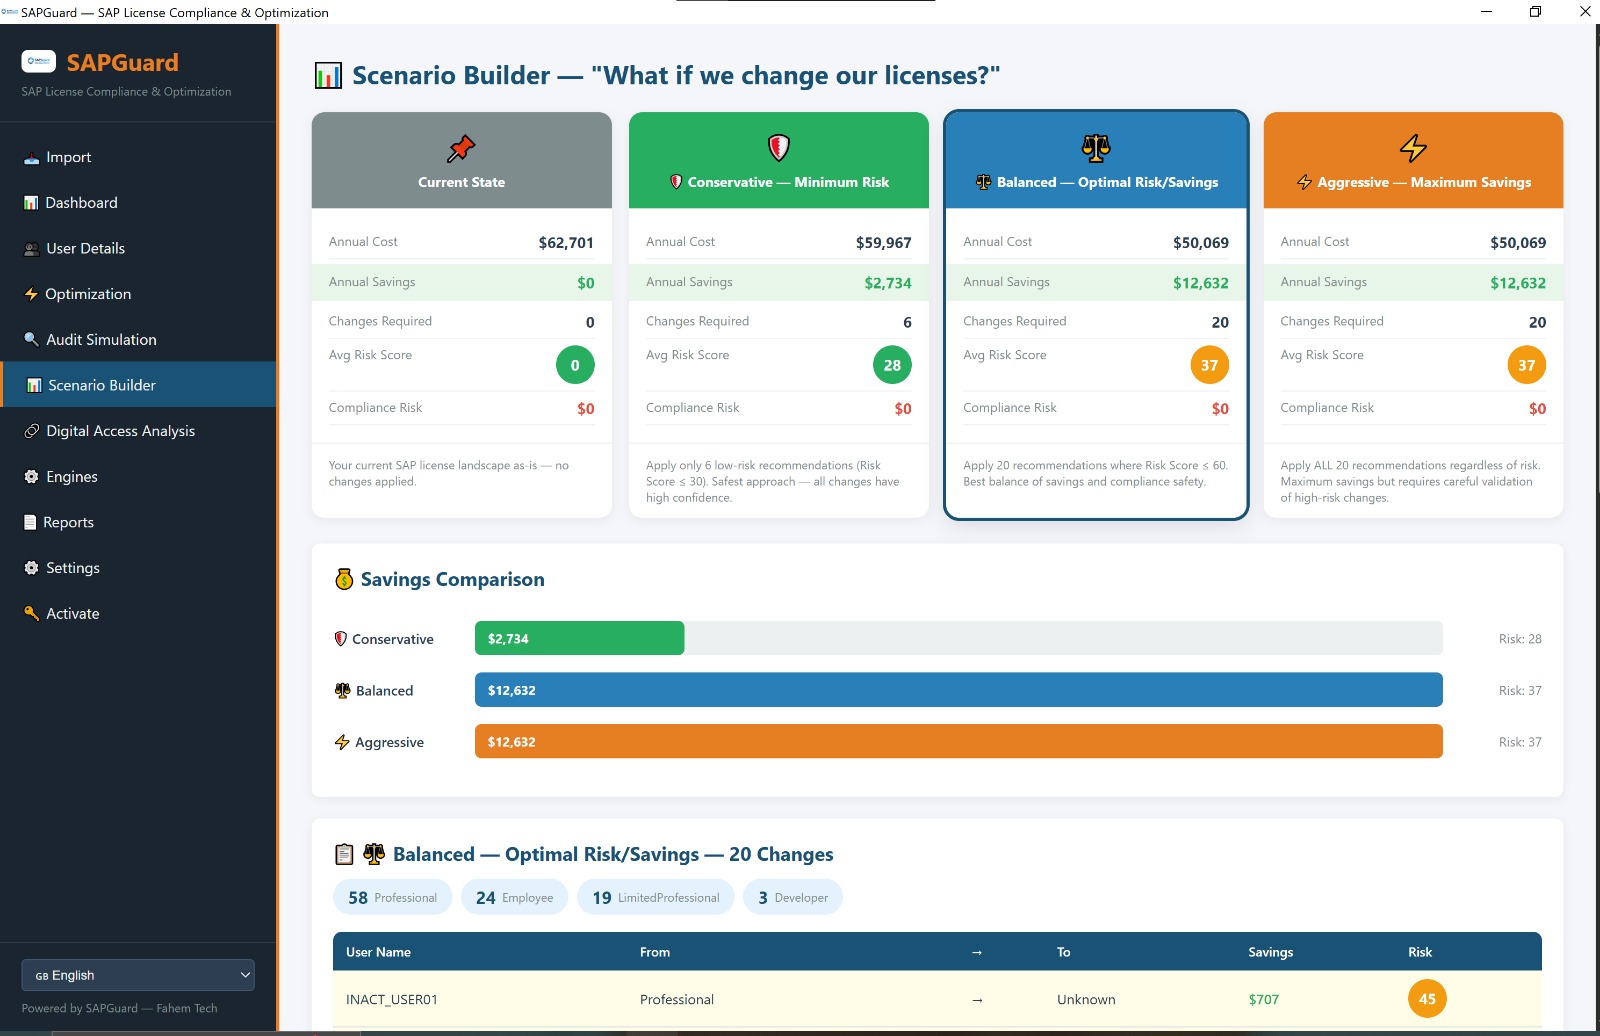Click the bar chart icon beside Scenario Builder title
This screenshot has height=1036, width=1600.
tap(328, 76)
